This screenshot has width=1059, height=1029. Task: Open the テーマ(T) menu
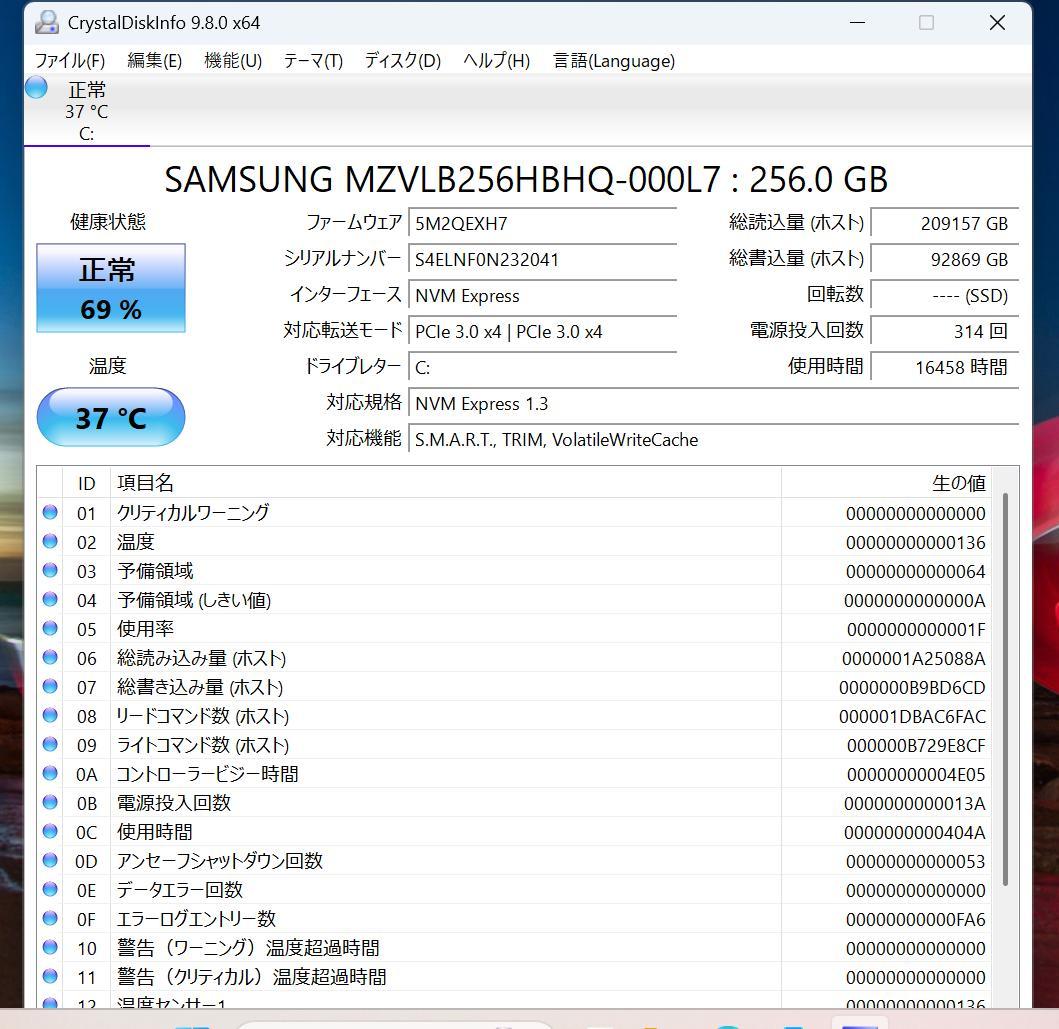[x=313, y=61]
